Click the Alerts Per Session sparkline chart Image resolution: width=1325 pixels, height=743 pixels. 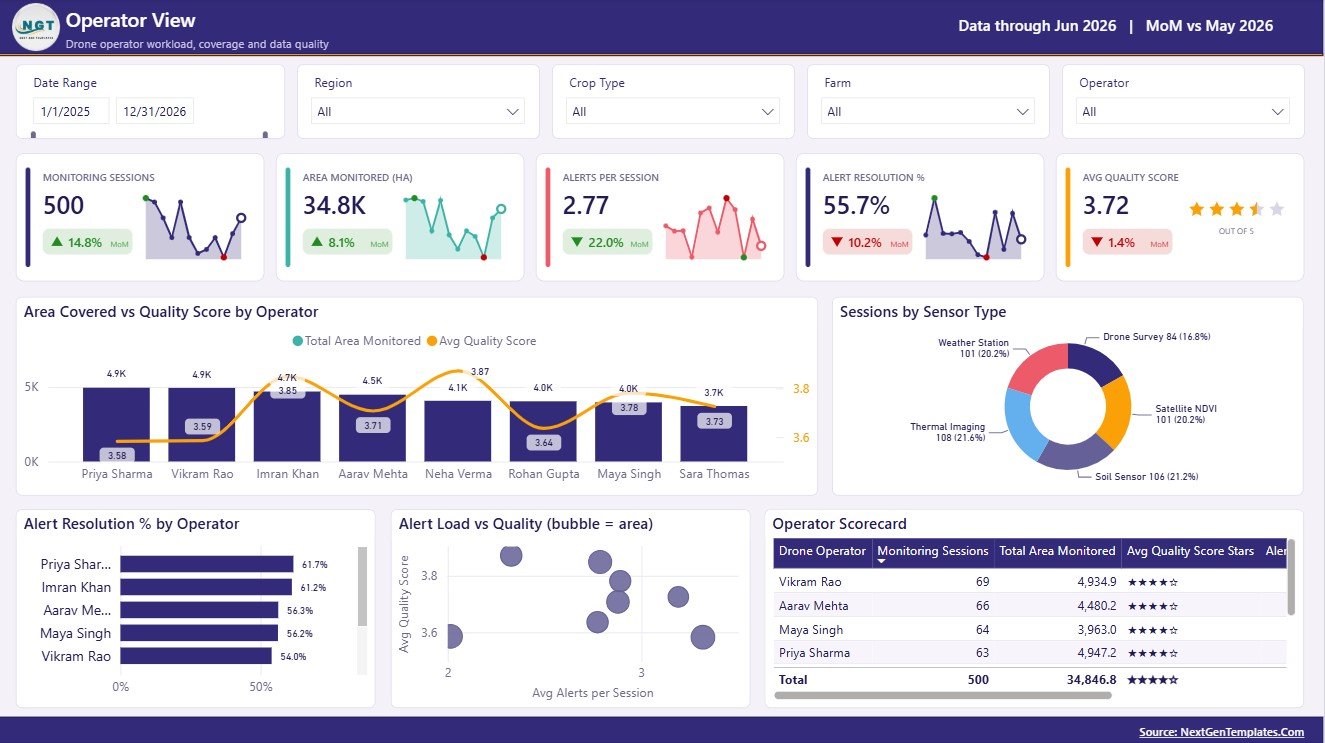pos(714,228)
